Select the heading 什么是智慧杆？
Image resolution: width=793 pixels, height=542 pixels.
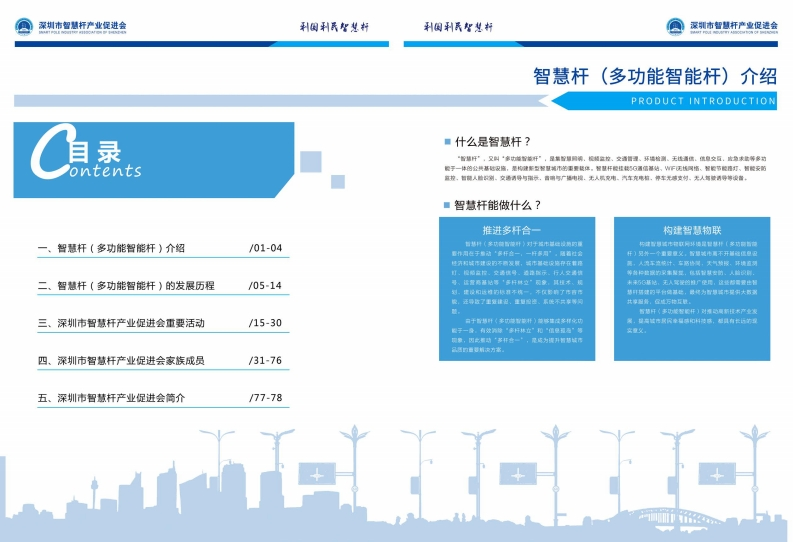(493, 142)
